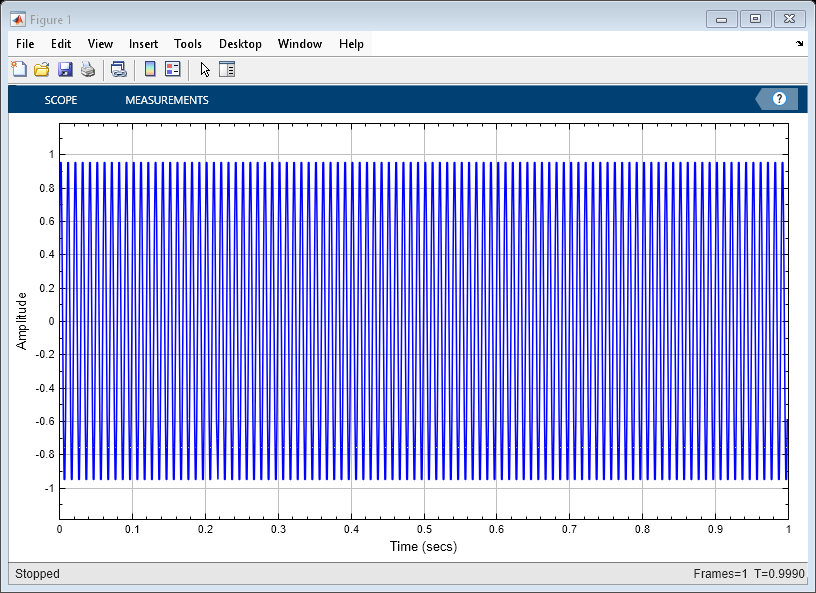Click the -0.6 tick label on amplitude axis
Image resolution: width=816 pixels, height=593 pixels.
click(45, 421)
